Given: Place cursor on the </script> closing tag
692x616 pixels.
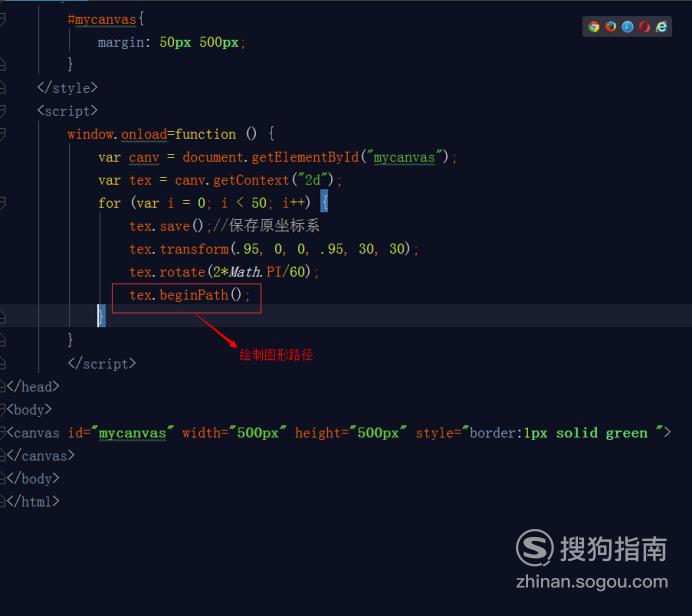Looking at the screenshot, I should click(x=102, y=364).
